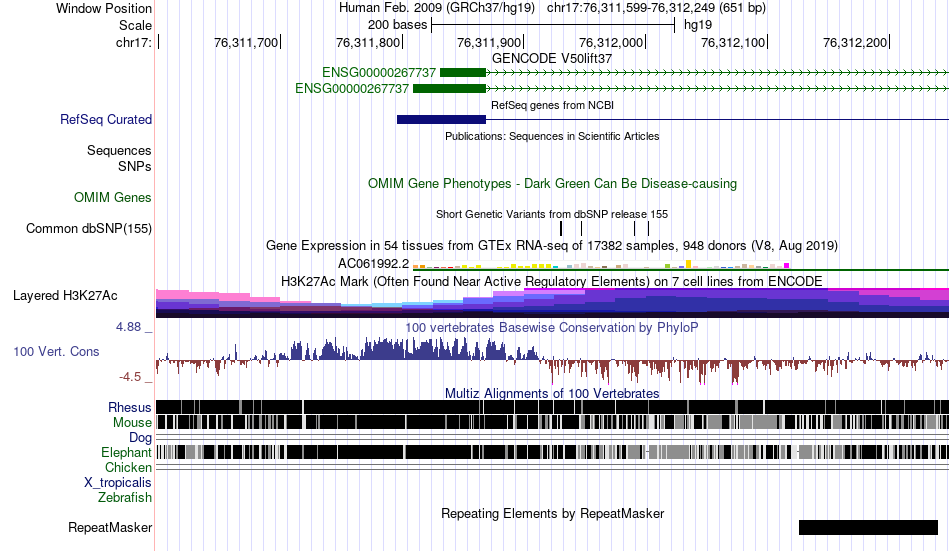Select the Dog species label

point(140,438)
